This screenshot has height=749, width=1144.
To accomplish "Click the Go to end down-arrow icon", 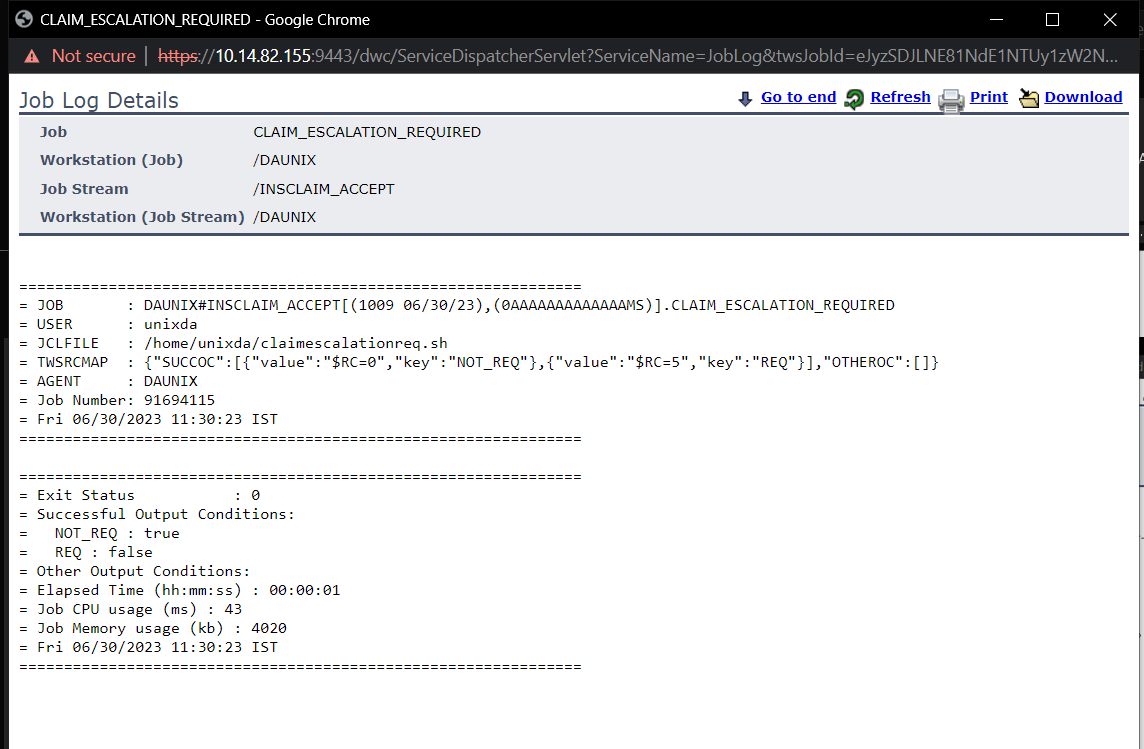I will coord(745,98).
